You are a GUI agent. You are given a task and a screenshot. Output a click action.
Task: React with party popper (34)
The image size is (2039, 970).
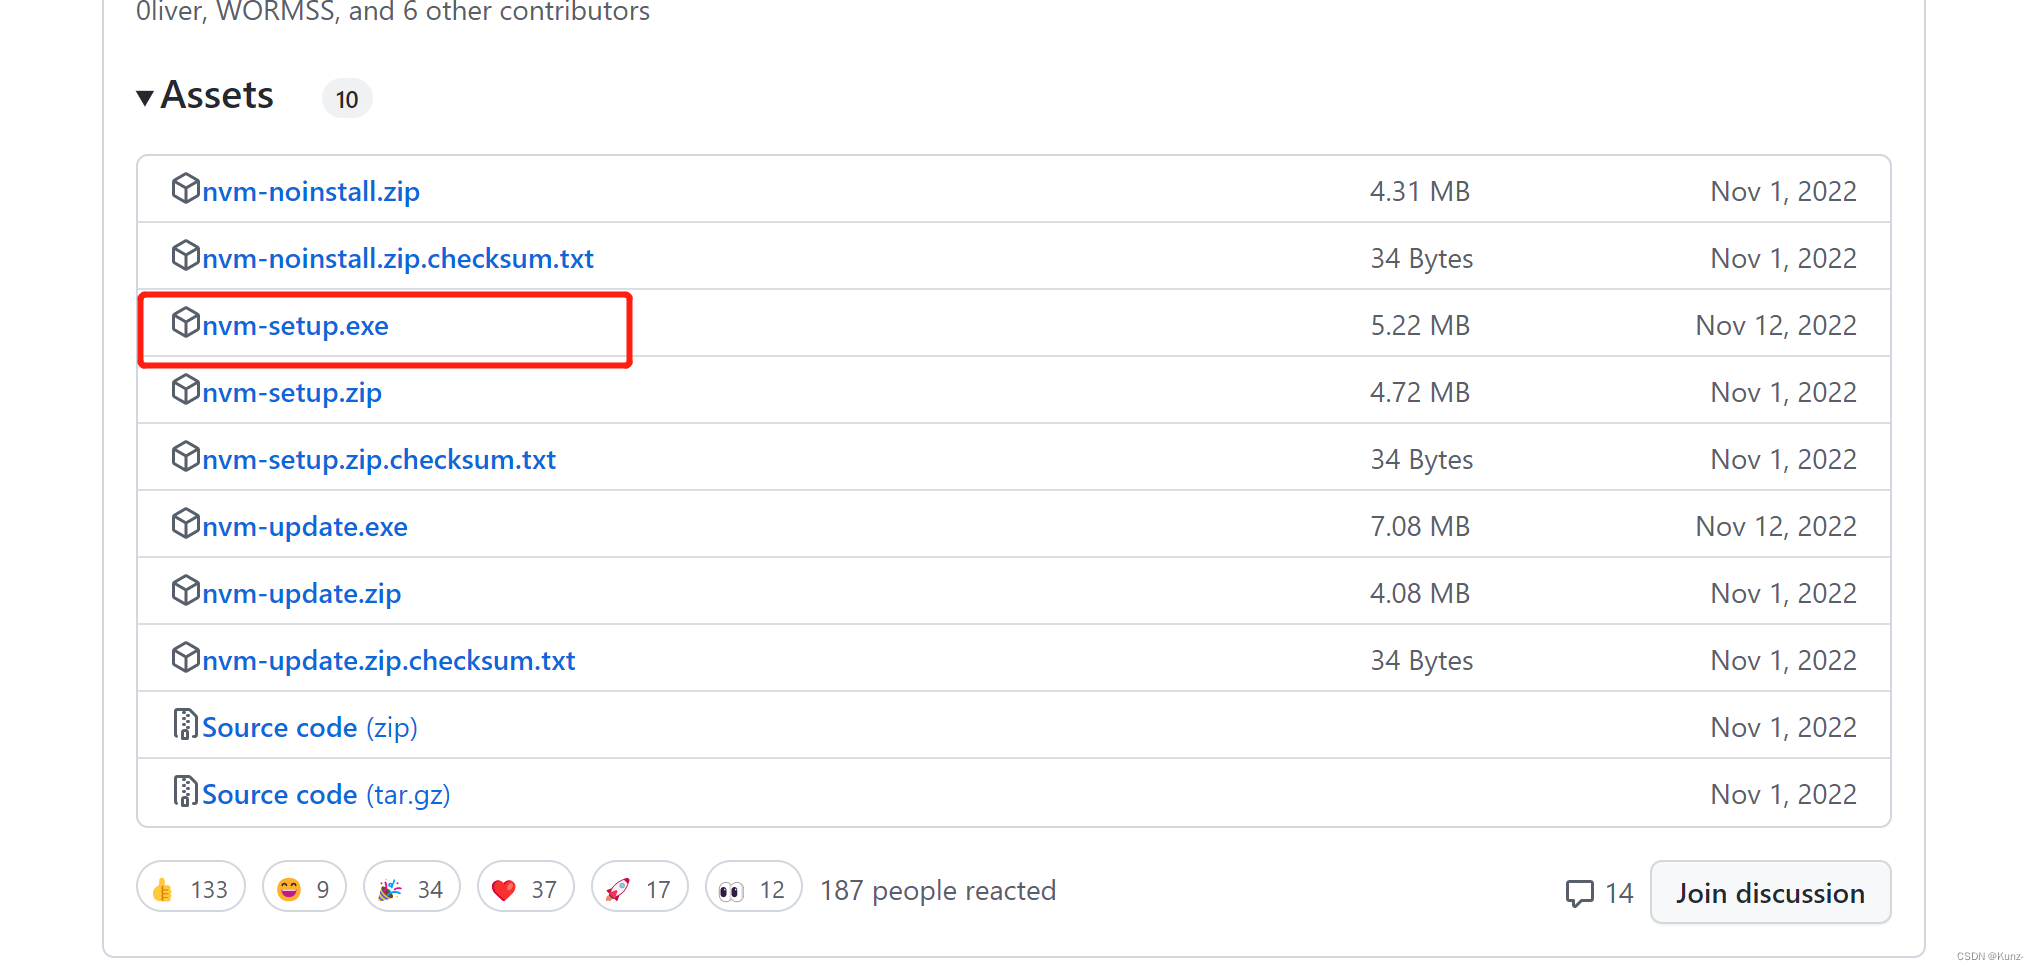412,887
